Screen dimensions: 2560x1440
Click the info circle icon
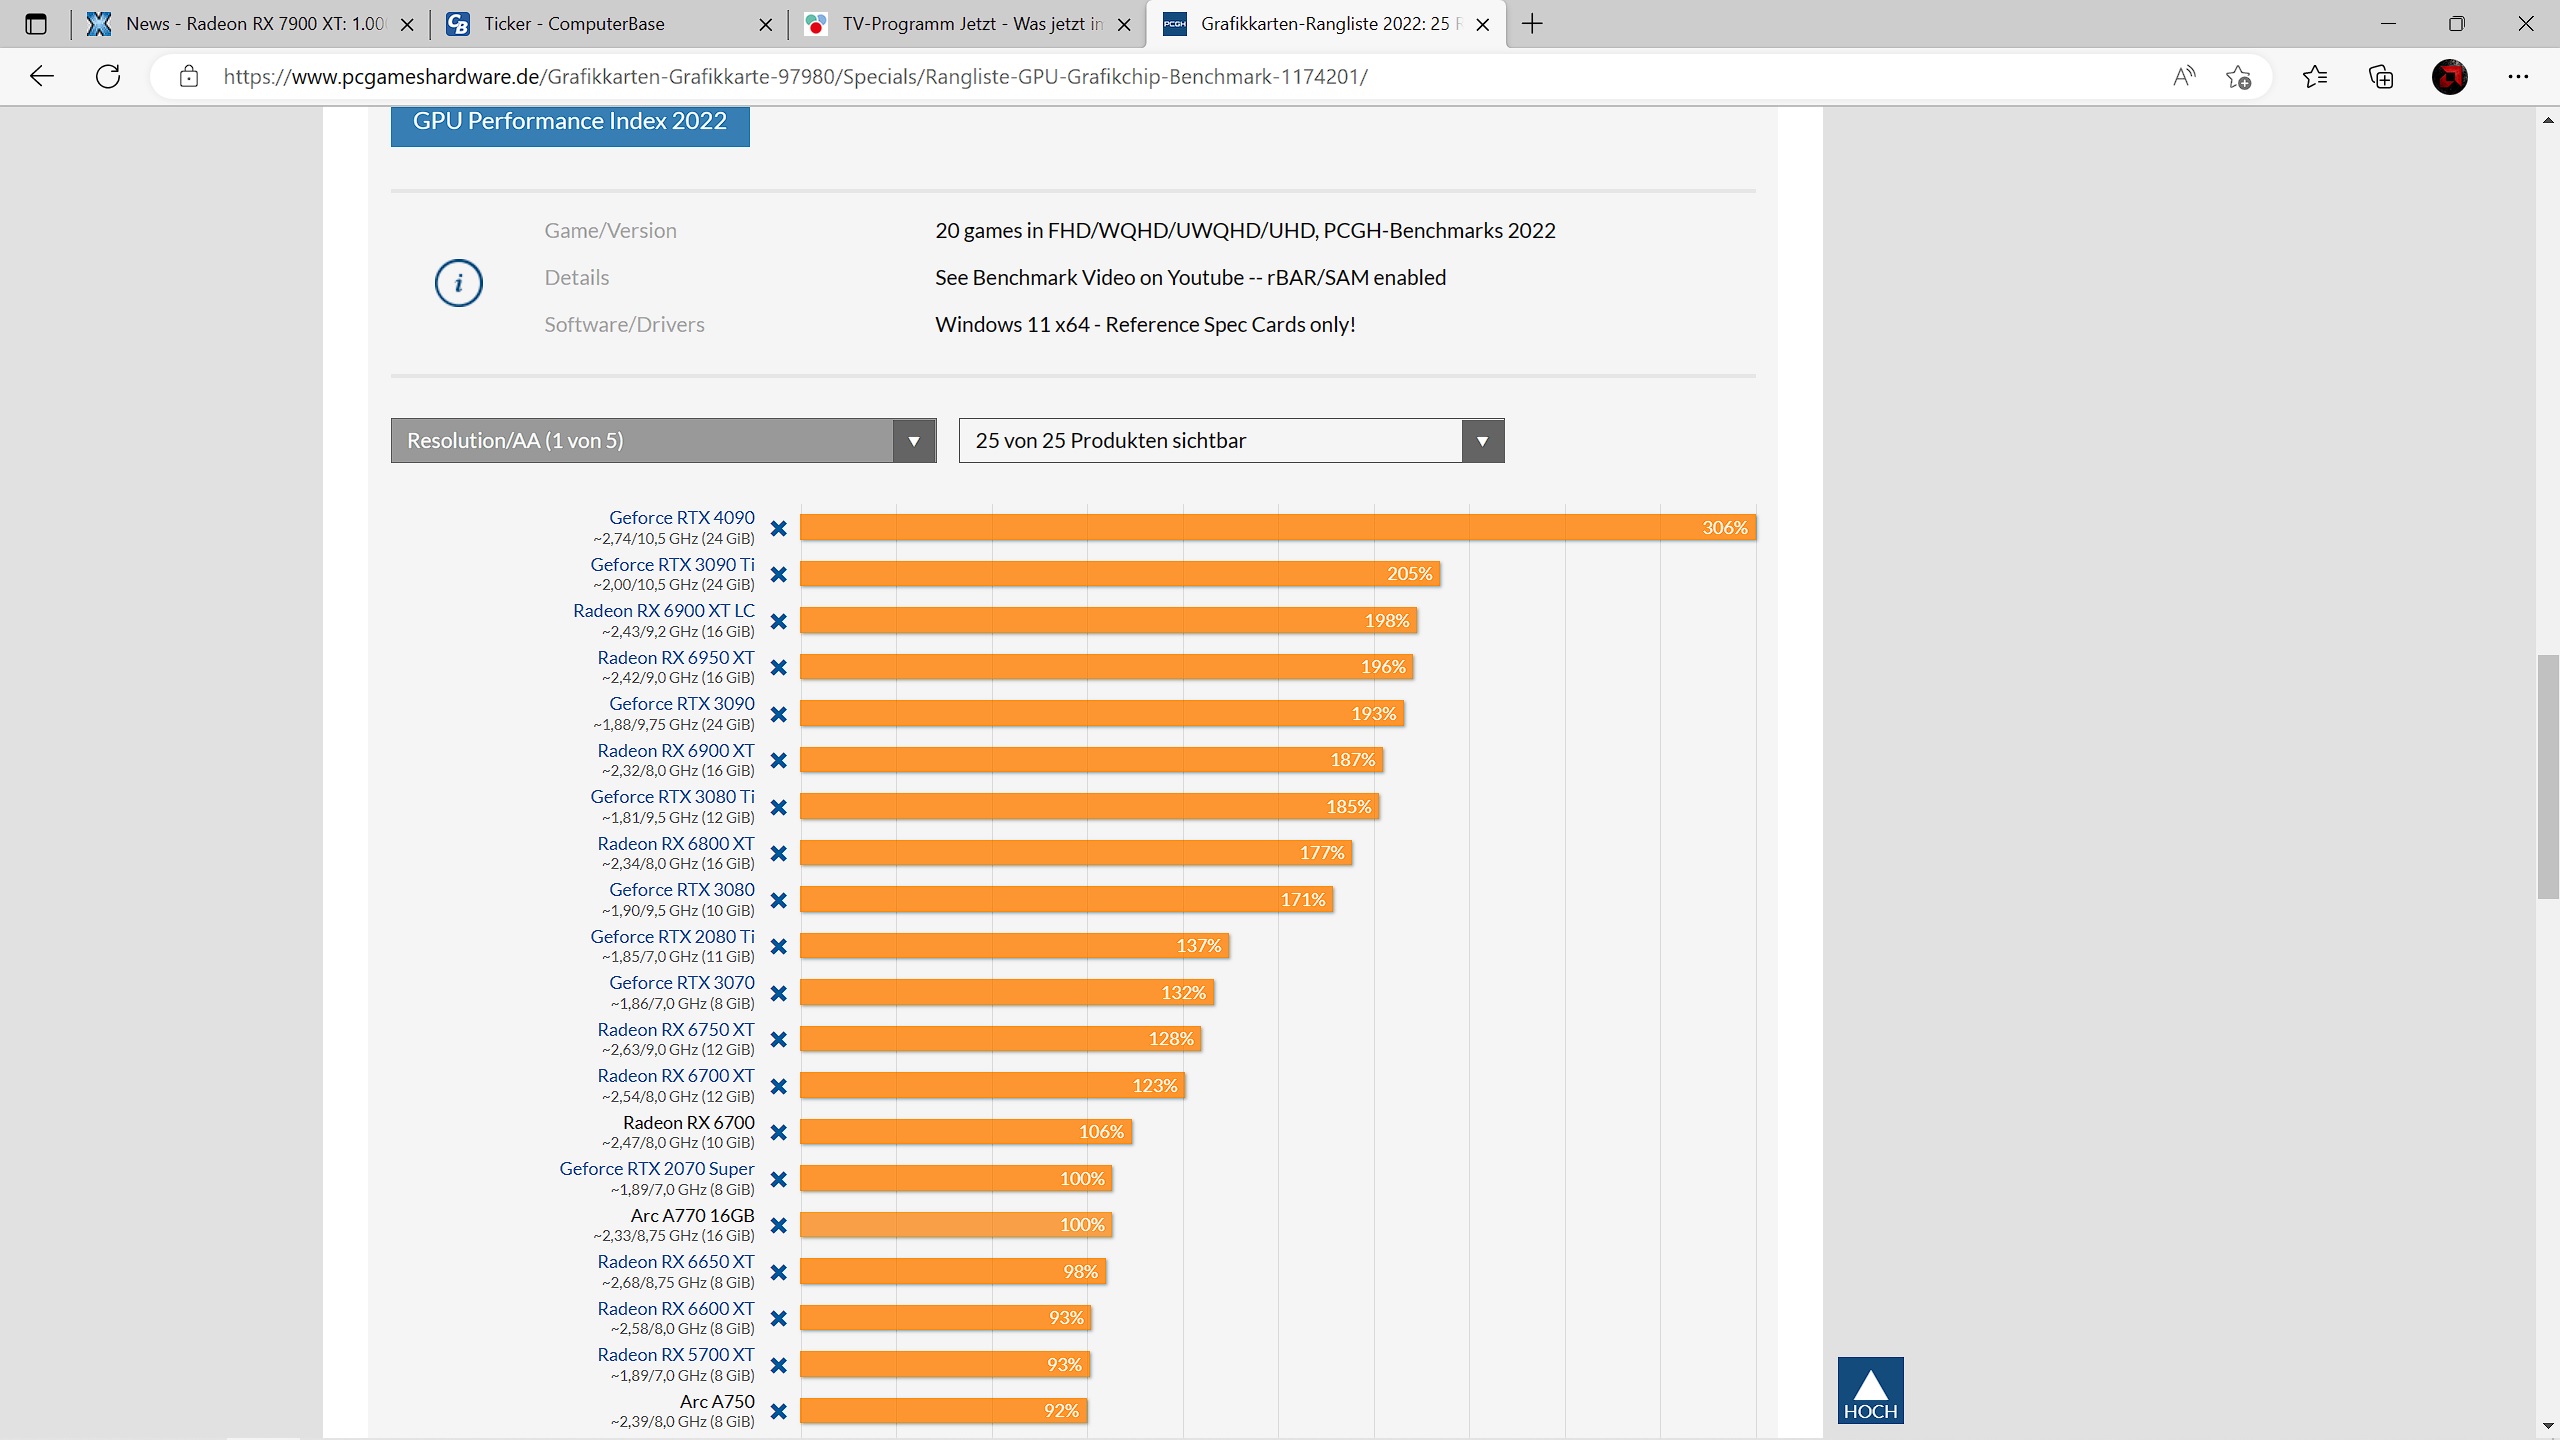[x=458, y=283]
